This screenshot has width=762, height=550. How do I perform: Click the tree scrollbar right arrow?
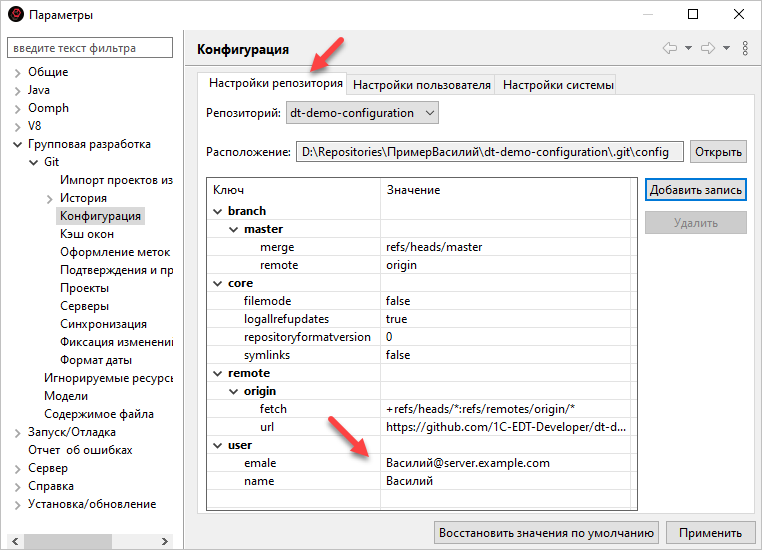coord(165,541)
